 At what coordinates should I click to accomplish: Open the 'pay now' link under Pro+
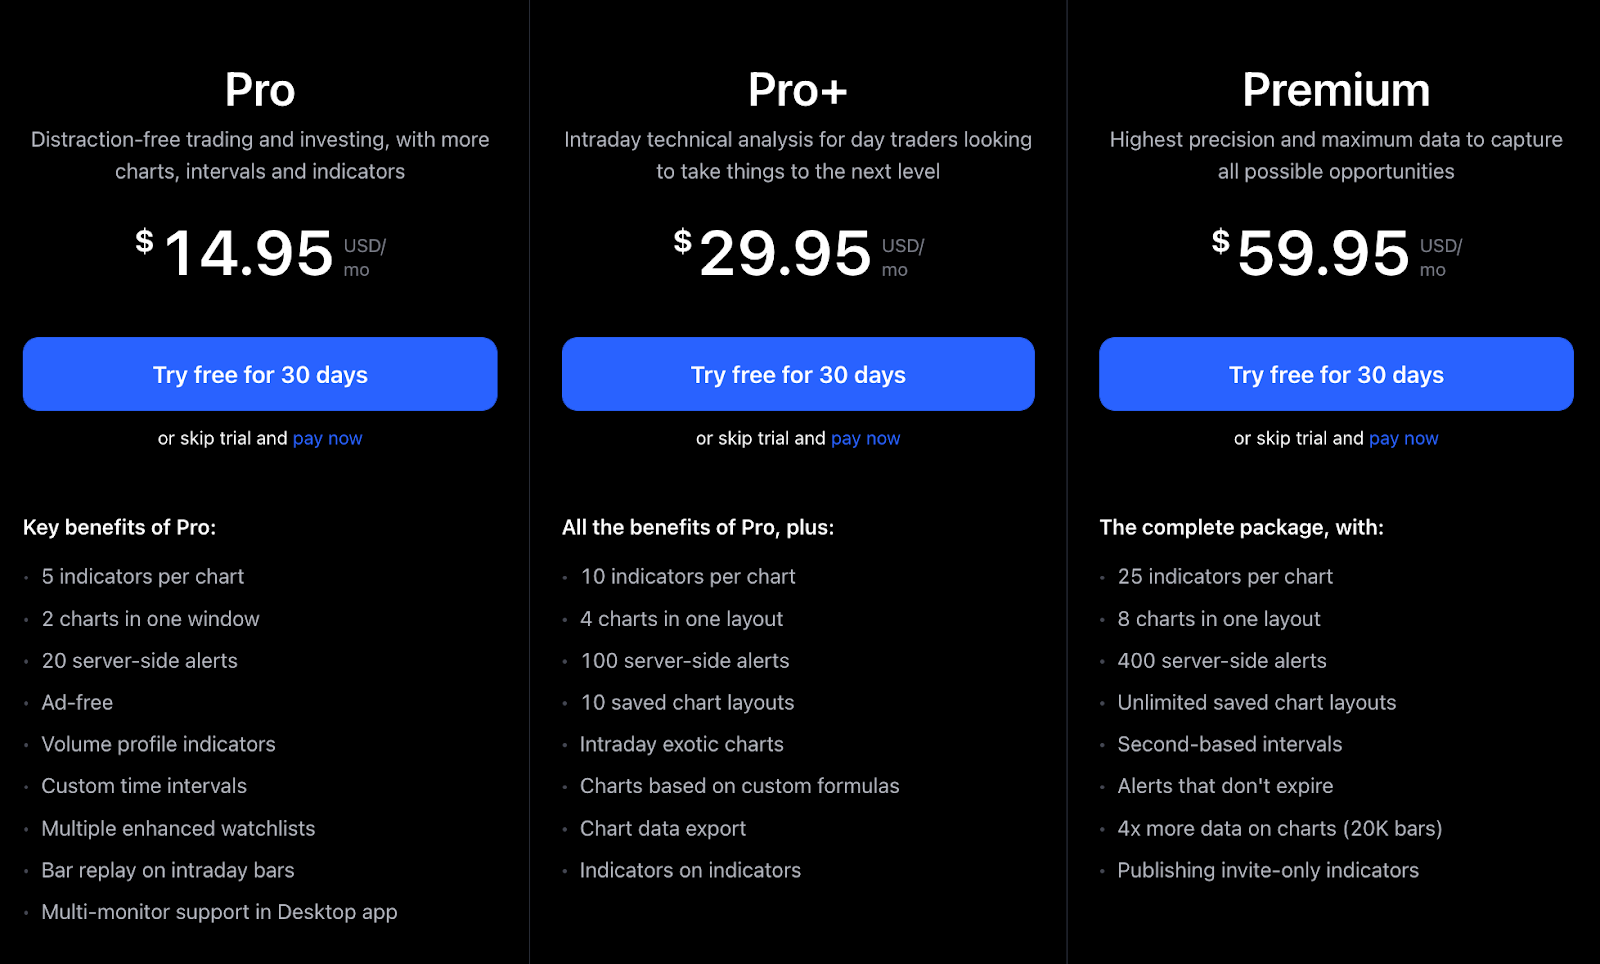click(x=865, y=438)
